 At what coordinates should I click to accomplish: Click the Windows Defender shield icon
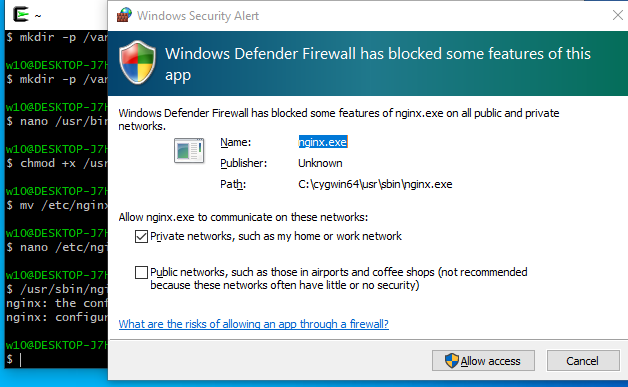click(x=137, y=62)
